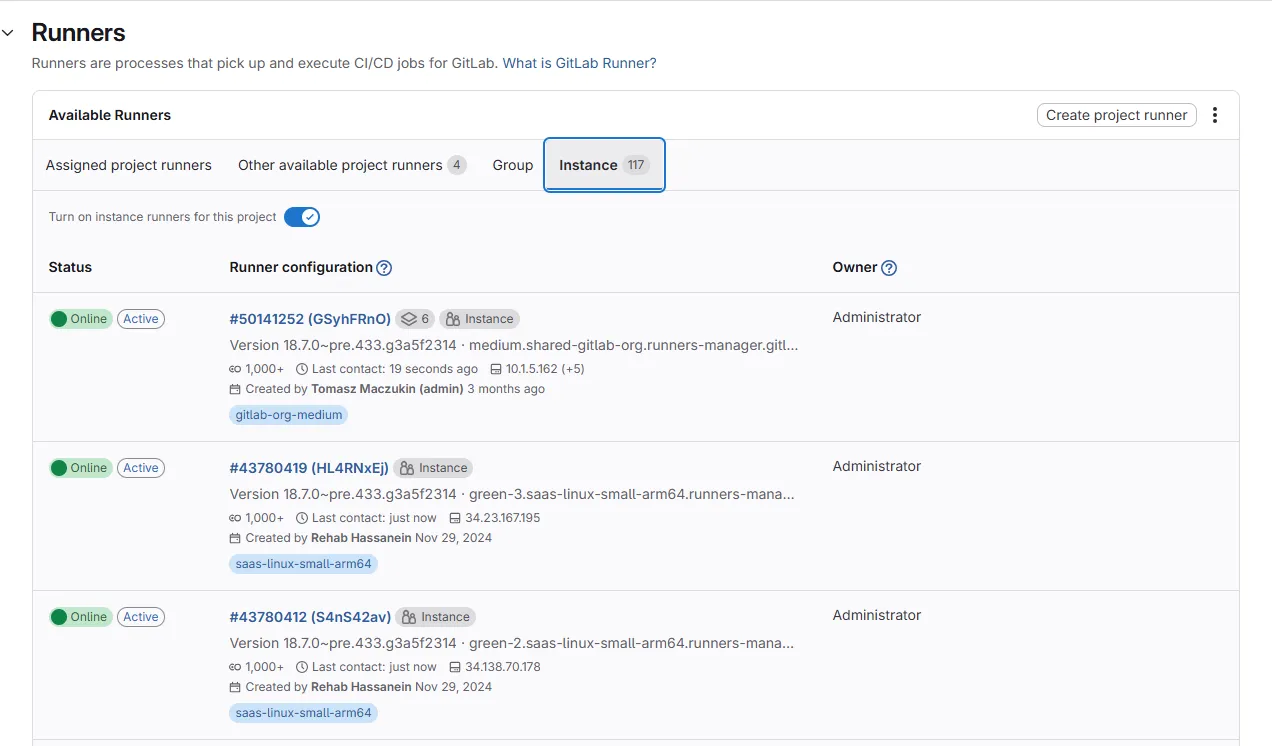The image size is (1279, 746).
Task: Click the Runner configuration help icon
Action: coord(385,267)
